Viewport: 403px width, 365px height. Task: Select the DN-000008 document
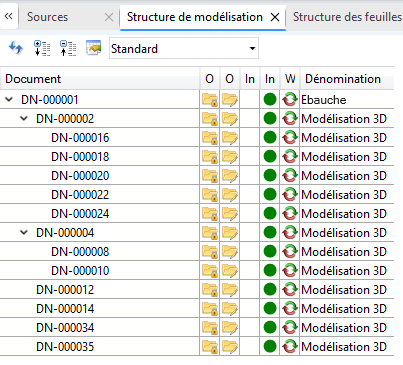(x=80, y=252)
